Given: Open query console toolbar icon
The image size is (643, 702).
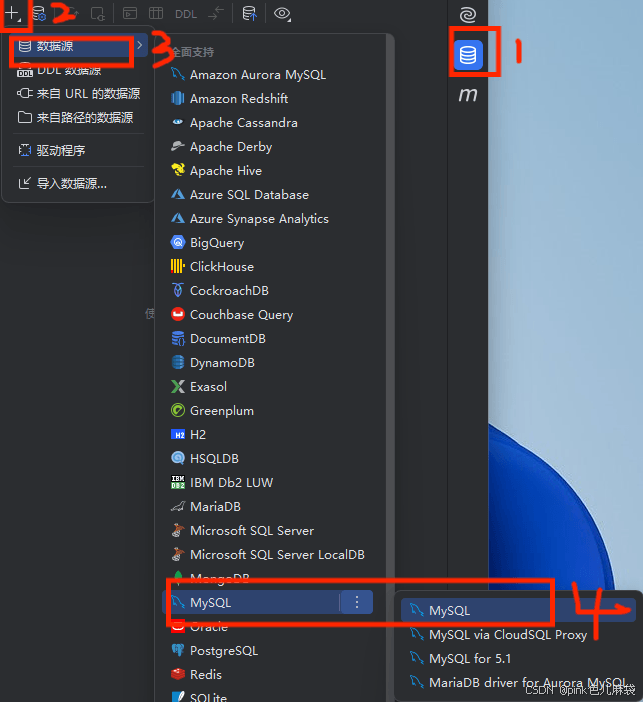Looking at the screenshot, I should point(130,13).
